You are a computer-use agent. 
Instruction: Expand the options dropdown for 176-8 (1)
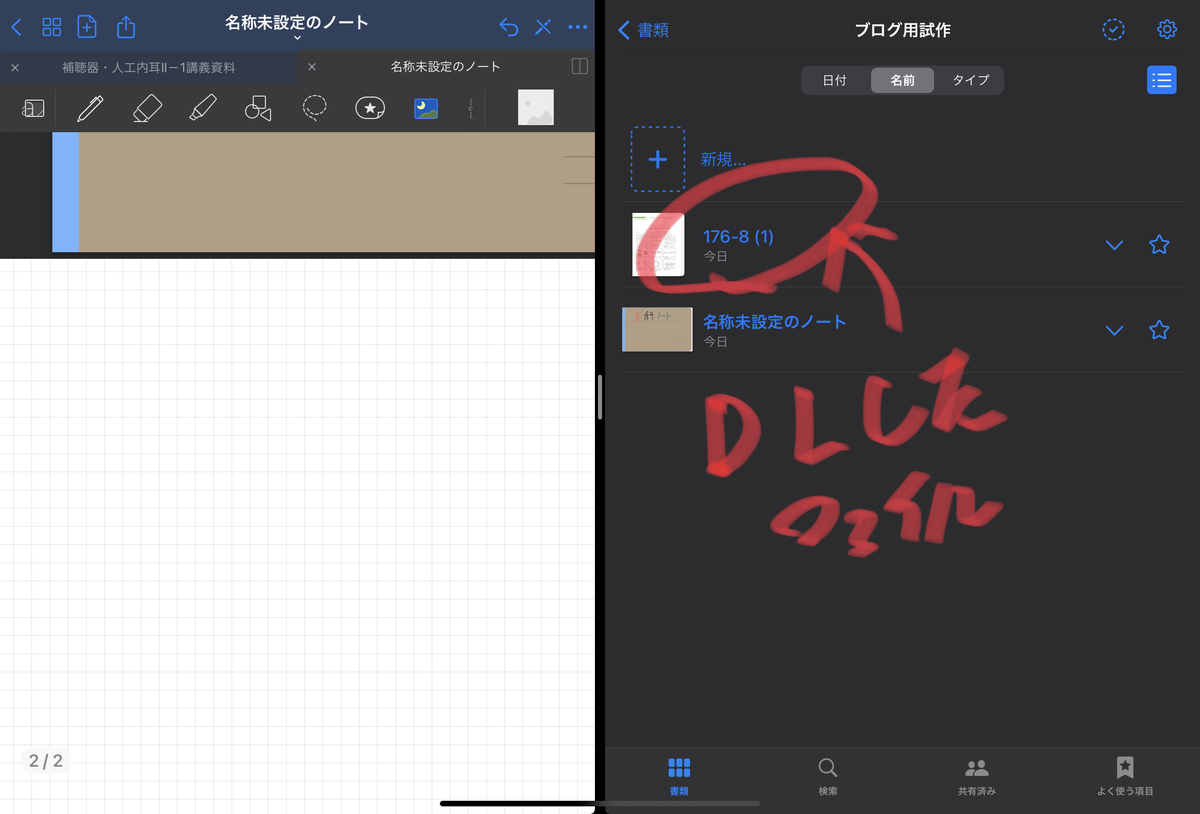tap(1114, 244)
